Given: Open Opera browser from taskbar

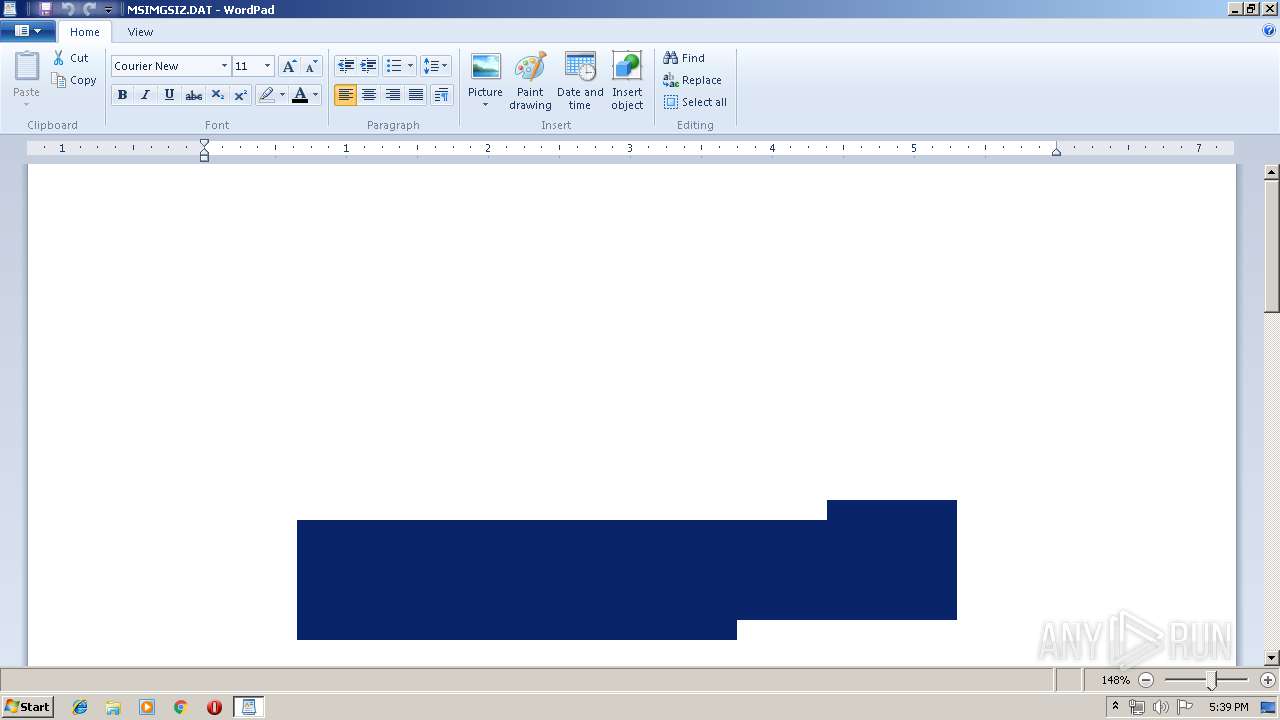Looking at the screenshot, I should pos(214,707).
